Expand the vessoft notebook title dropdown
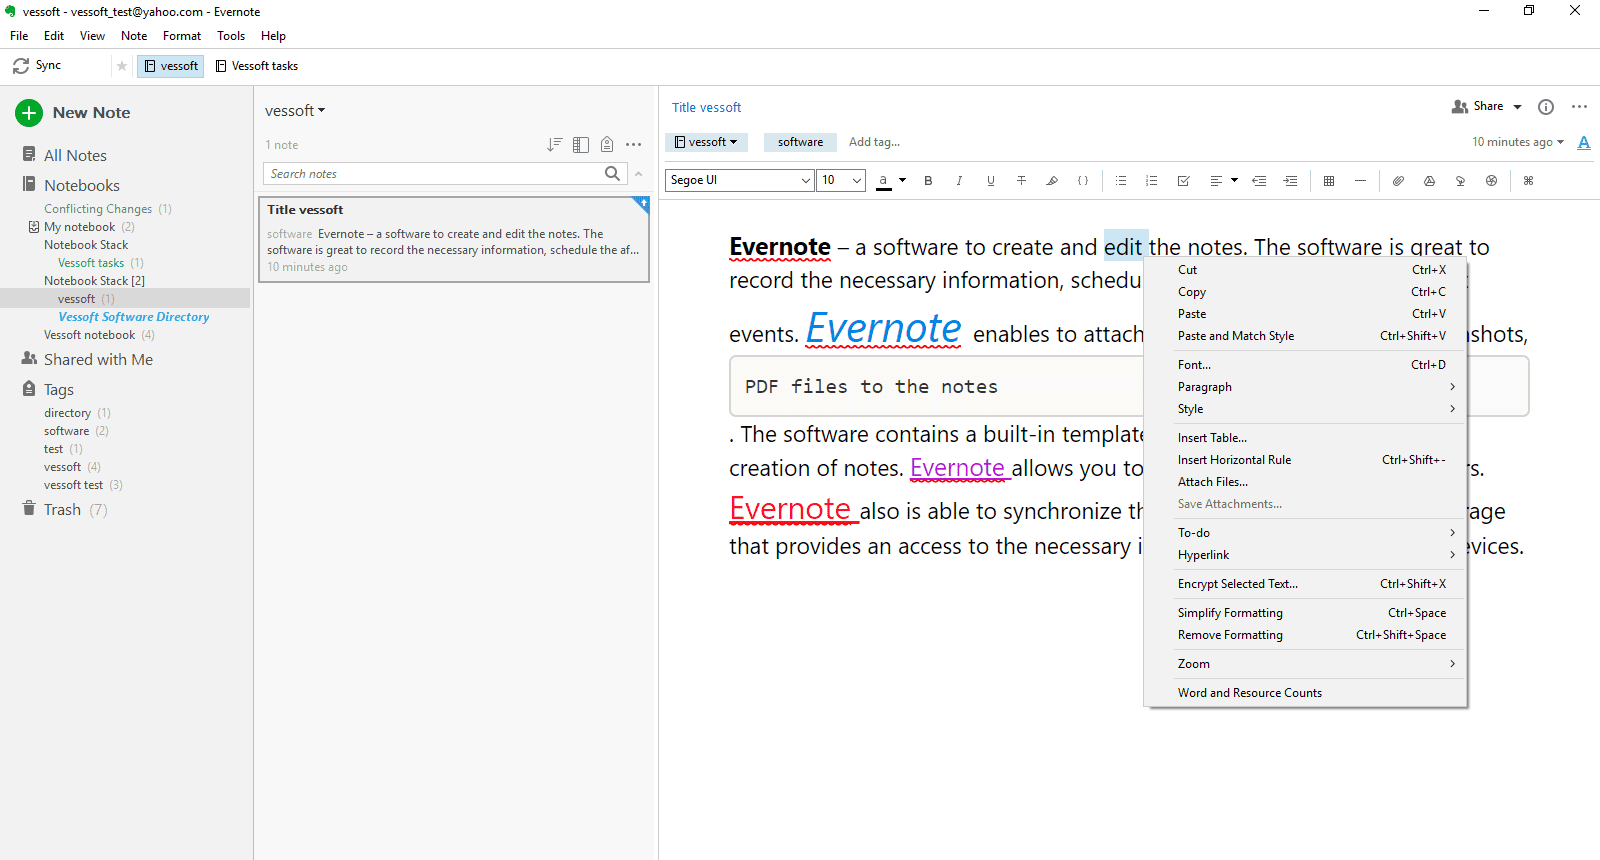This screenshot has height=860, width=1600. (295, 111)
